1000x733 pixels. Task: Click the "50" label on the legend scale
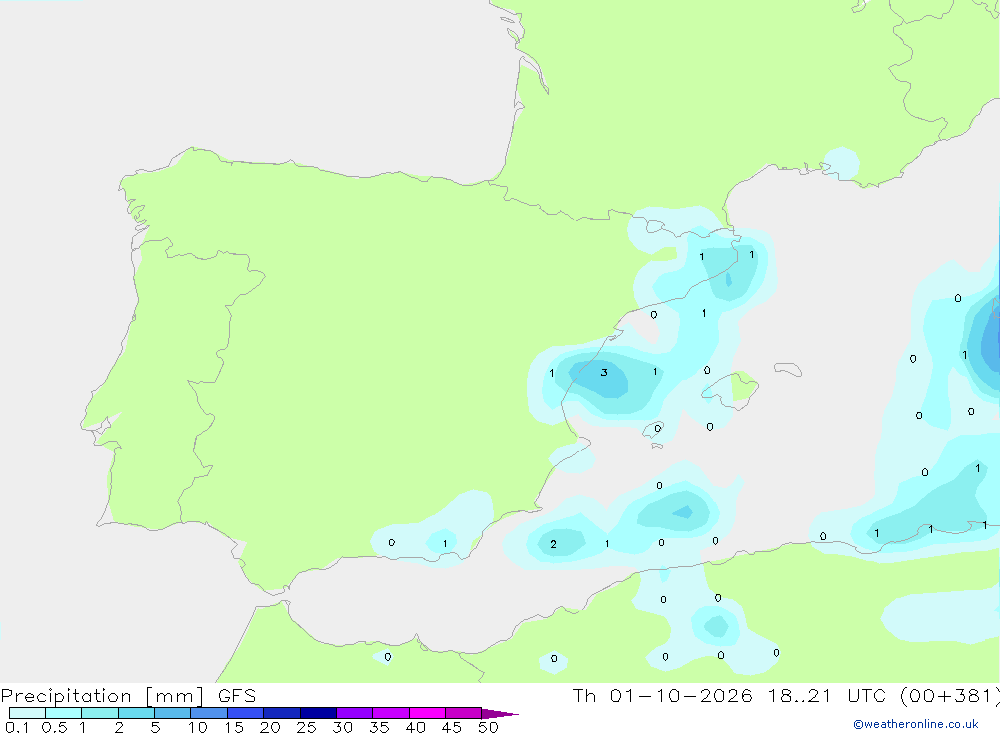click(x=488, y=727)
